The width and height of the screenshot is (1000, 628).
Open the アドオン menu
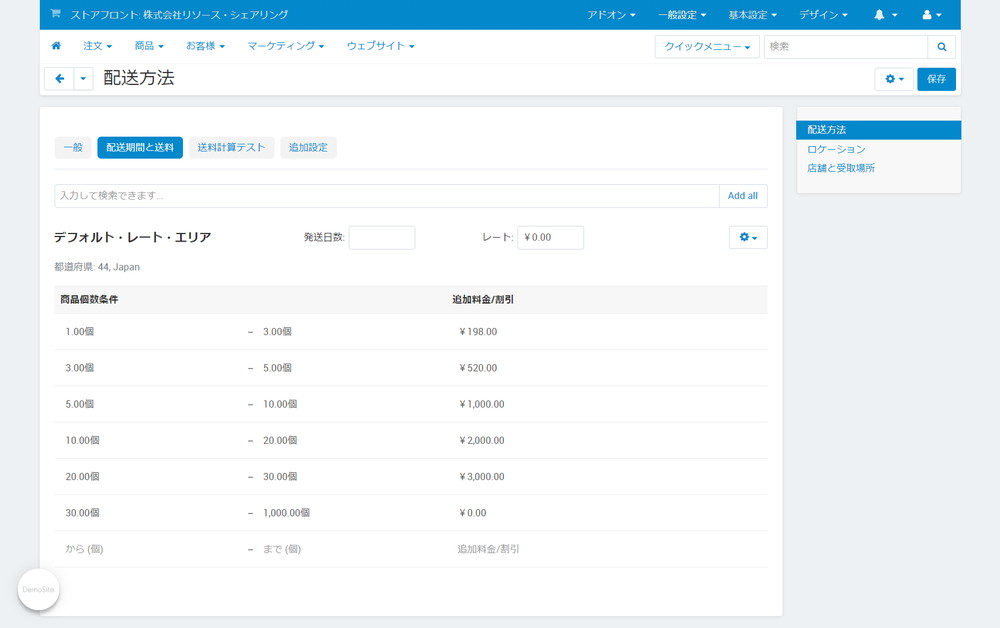[611, 15]
